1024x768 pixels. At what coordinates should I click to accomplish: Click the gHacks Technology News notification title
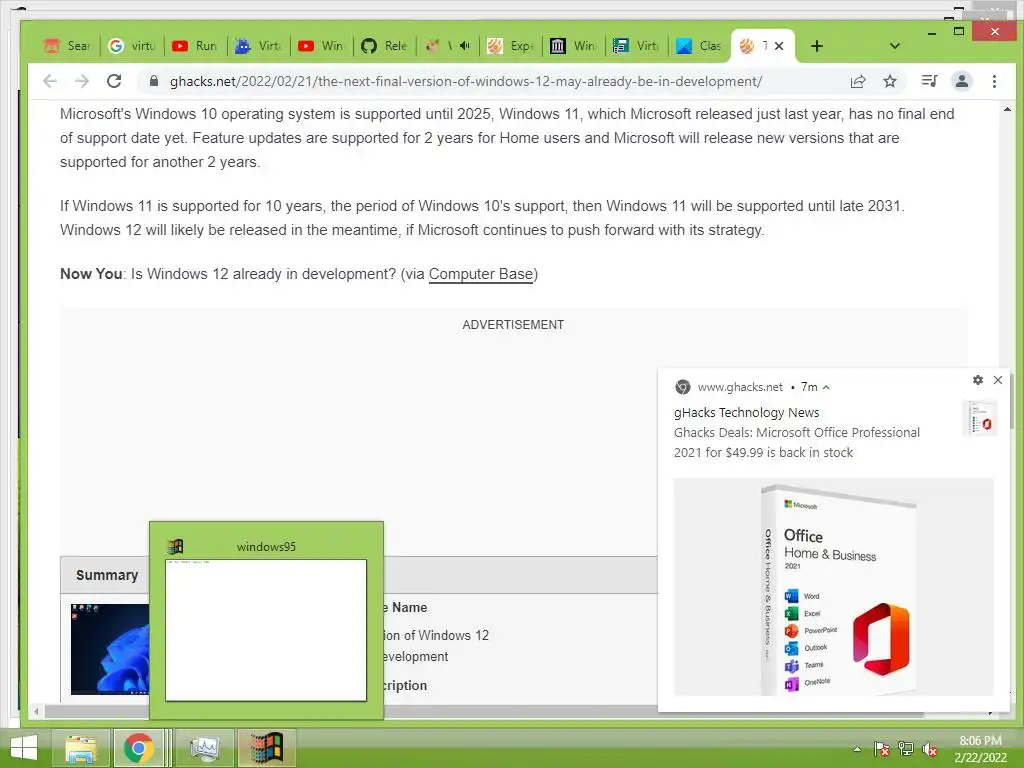pyautogui.click(x=746, y=413)
